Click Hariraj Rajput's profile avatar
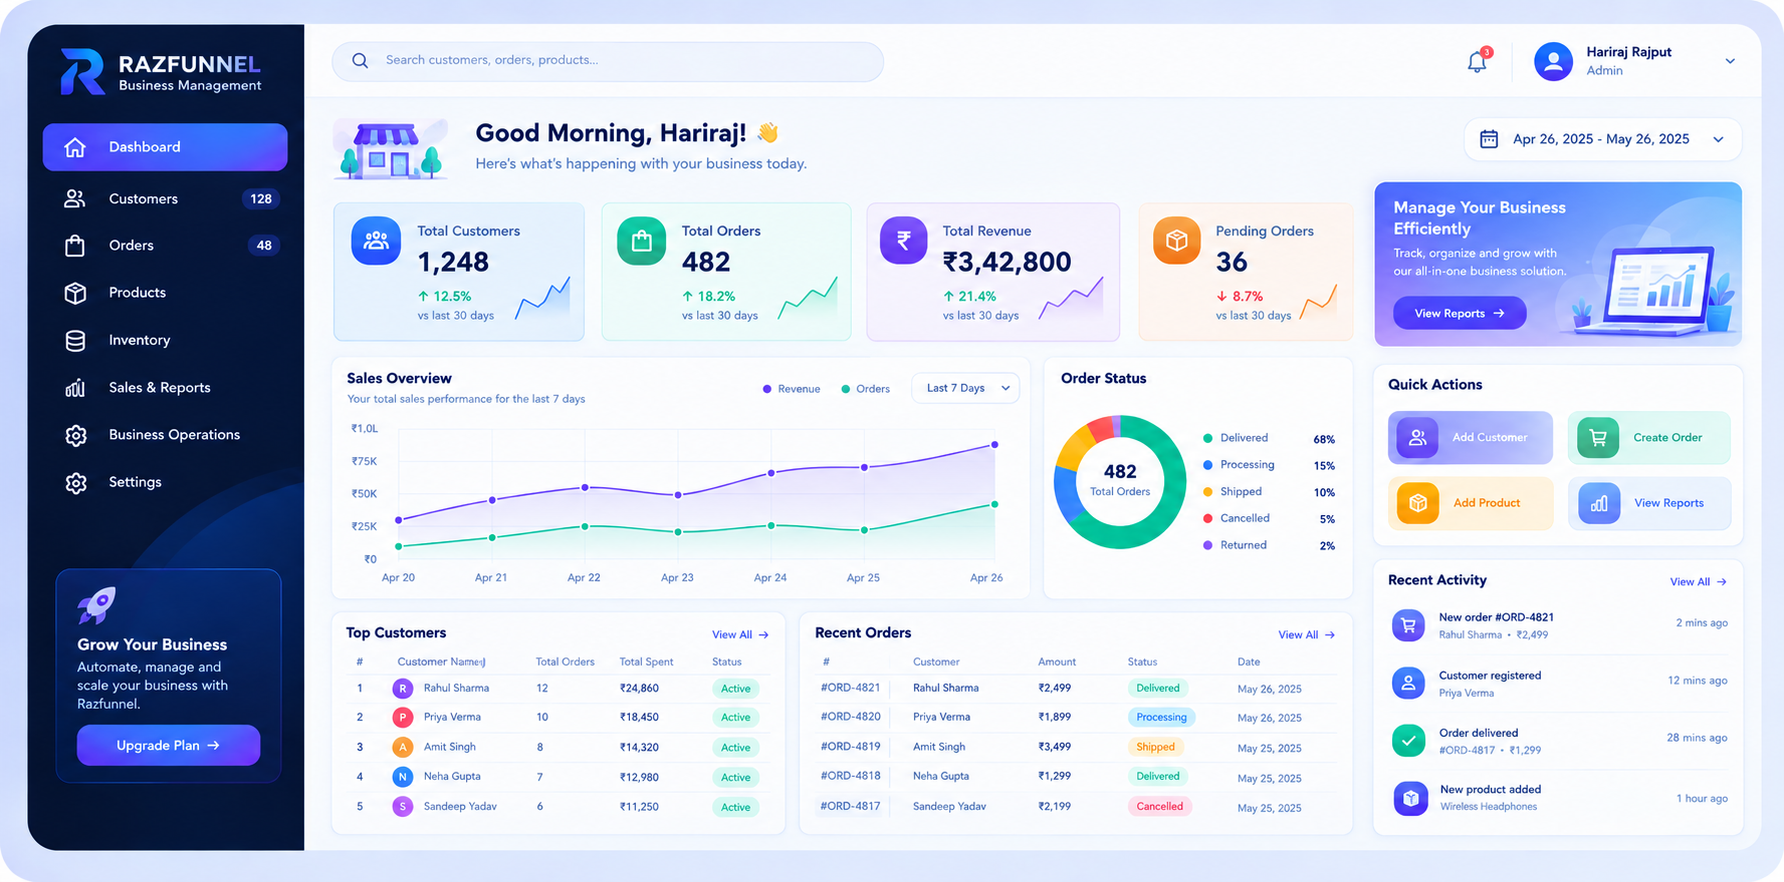This screenshot has height=882, width=1784. (1553, 62)
